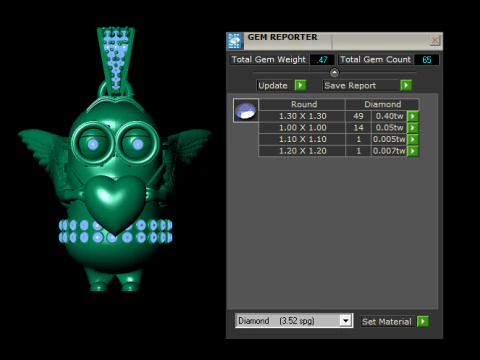480x360 pixels.
Task: Click the green arrow next to Save Report
Action: (406, 85)
